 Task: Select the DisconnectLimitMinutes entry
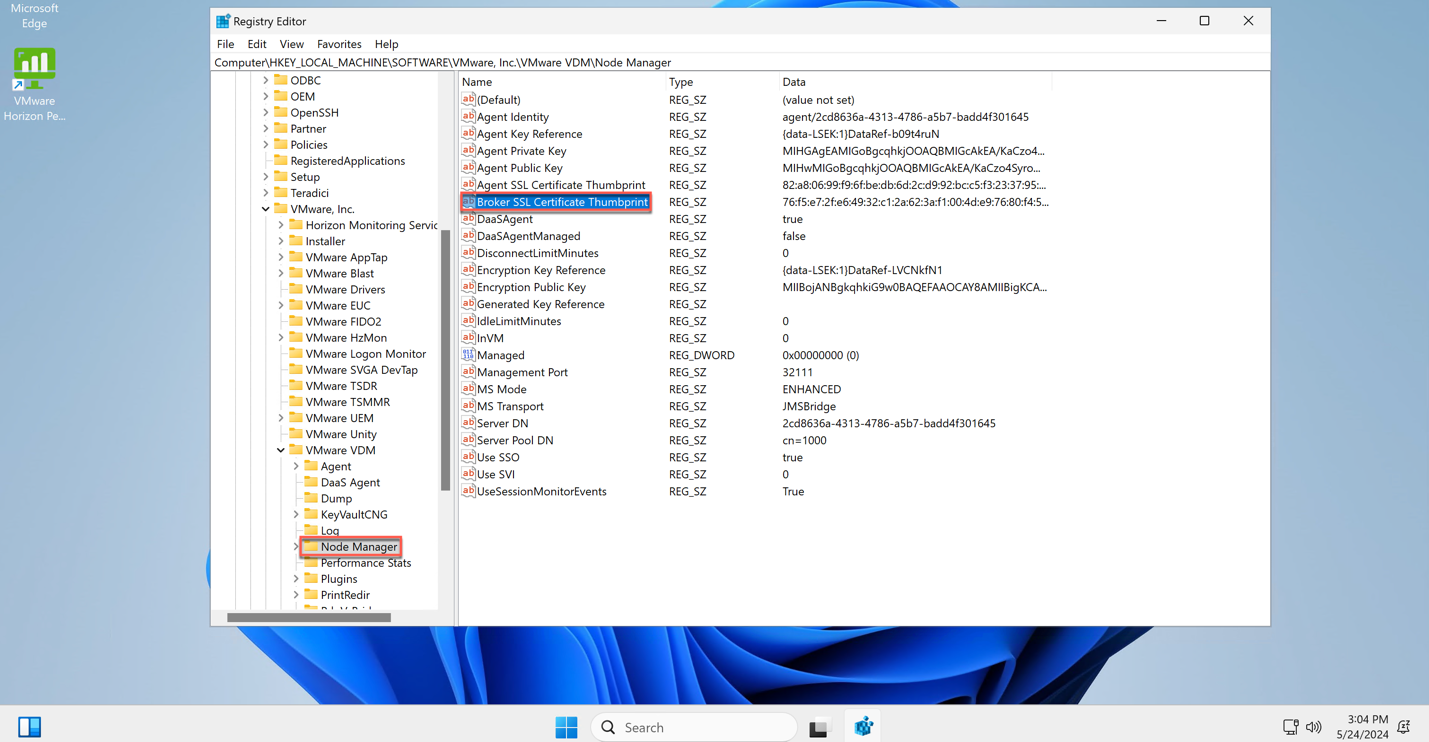(x=537, y=253)
